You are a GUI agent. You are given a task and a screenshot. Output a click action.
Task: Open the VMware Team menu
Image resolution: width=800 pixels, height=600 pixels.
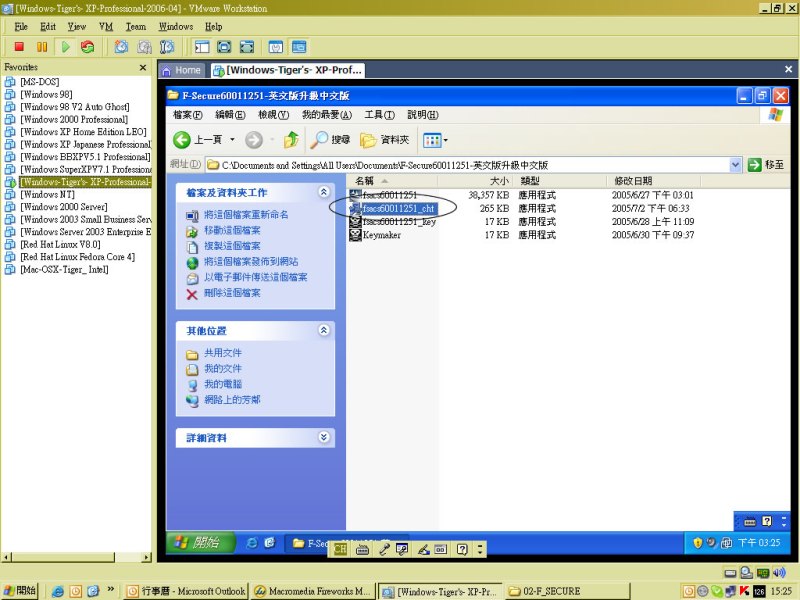[x=136, y=27]
